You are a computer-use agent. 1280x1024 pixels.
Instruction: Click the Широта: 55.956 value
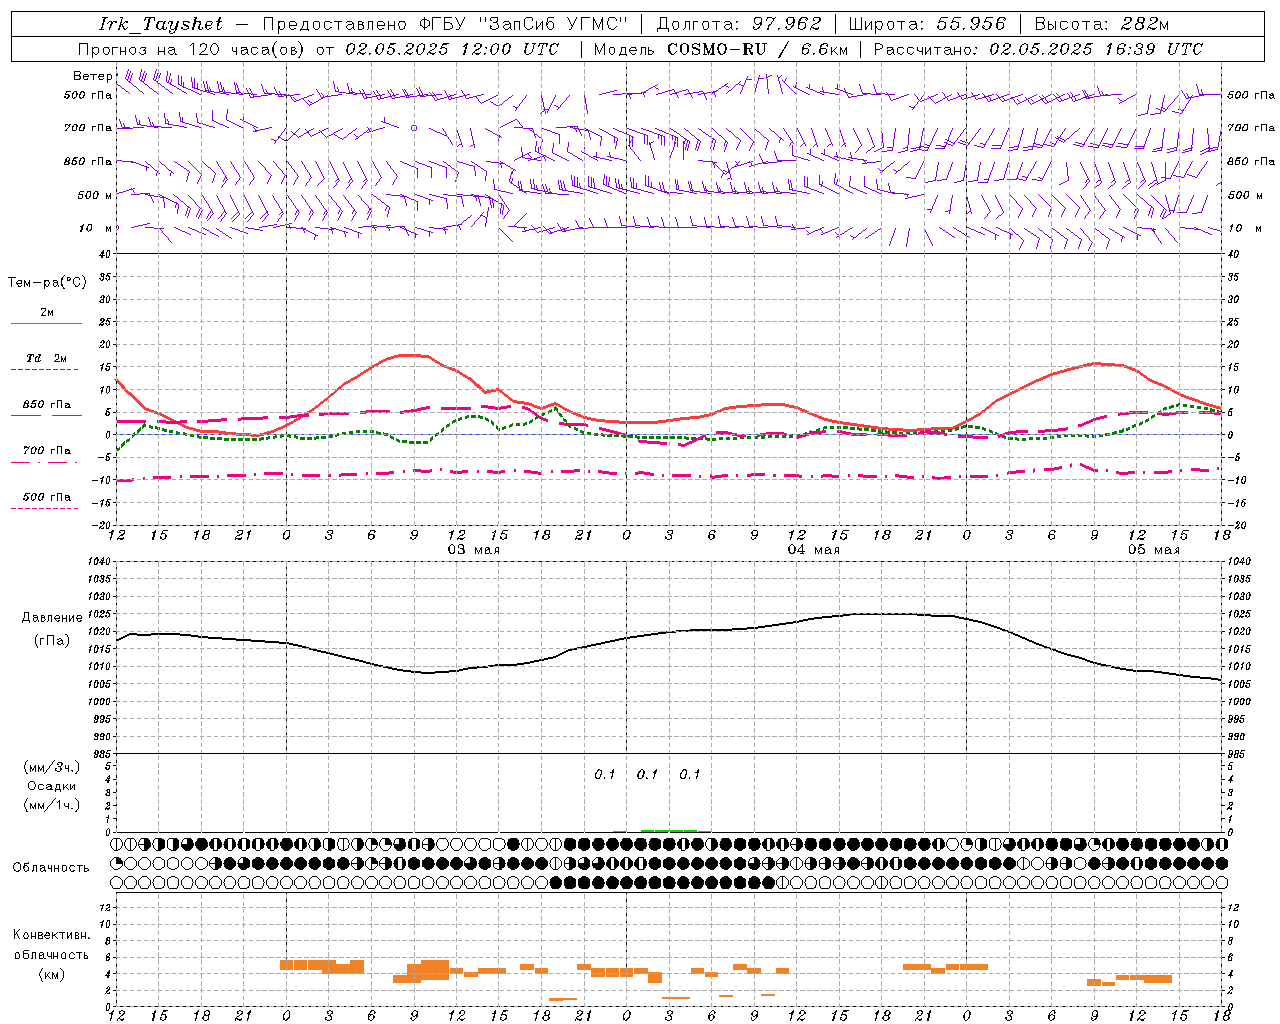(x=927, y=24)
